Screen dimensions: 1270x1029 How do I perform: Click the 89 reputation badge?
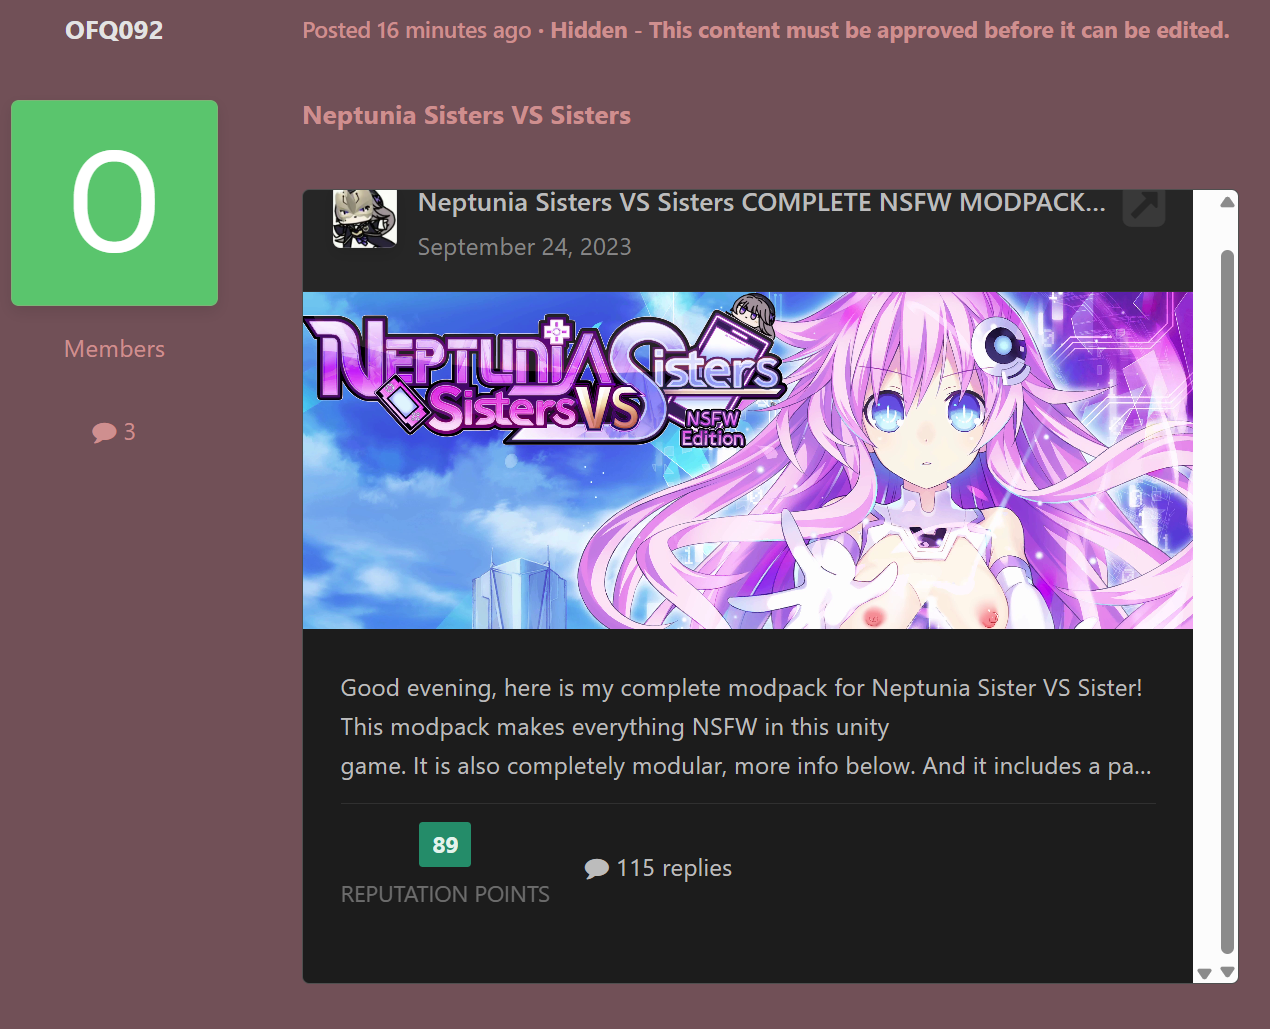tap(445, 845)
